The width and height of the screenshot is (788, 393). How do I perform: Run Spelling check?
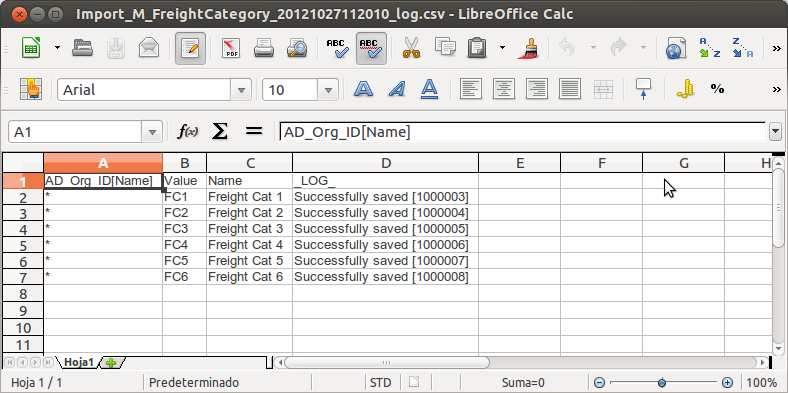point(338,48)
